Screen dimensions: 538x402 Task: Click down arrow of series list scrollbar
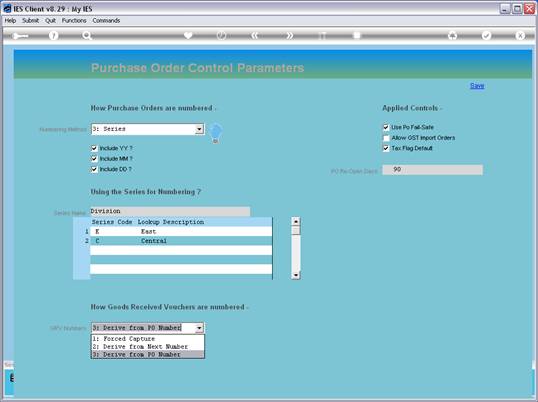pyautogui.click(x=296, y=275)
